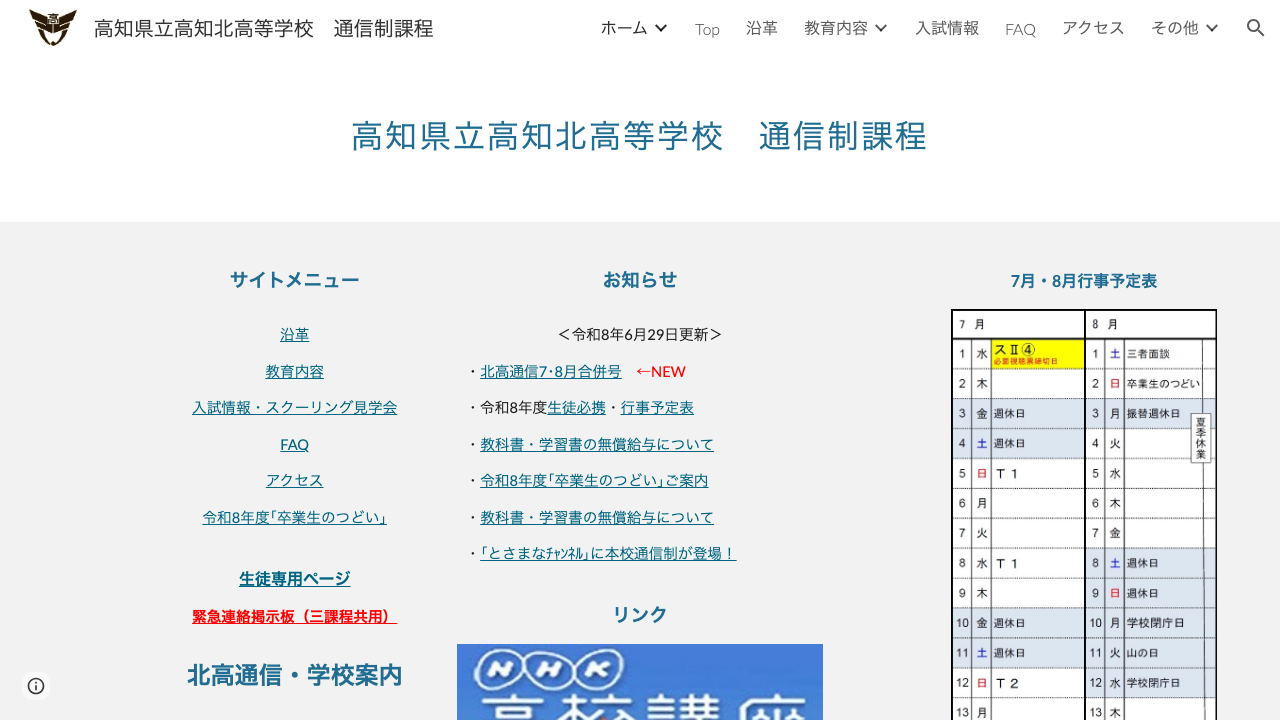
Task: Expand the 教育内容 submenu arrow
Action: click(x=881, y=28)
